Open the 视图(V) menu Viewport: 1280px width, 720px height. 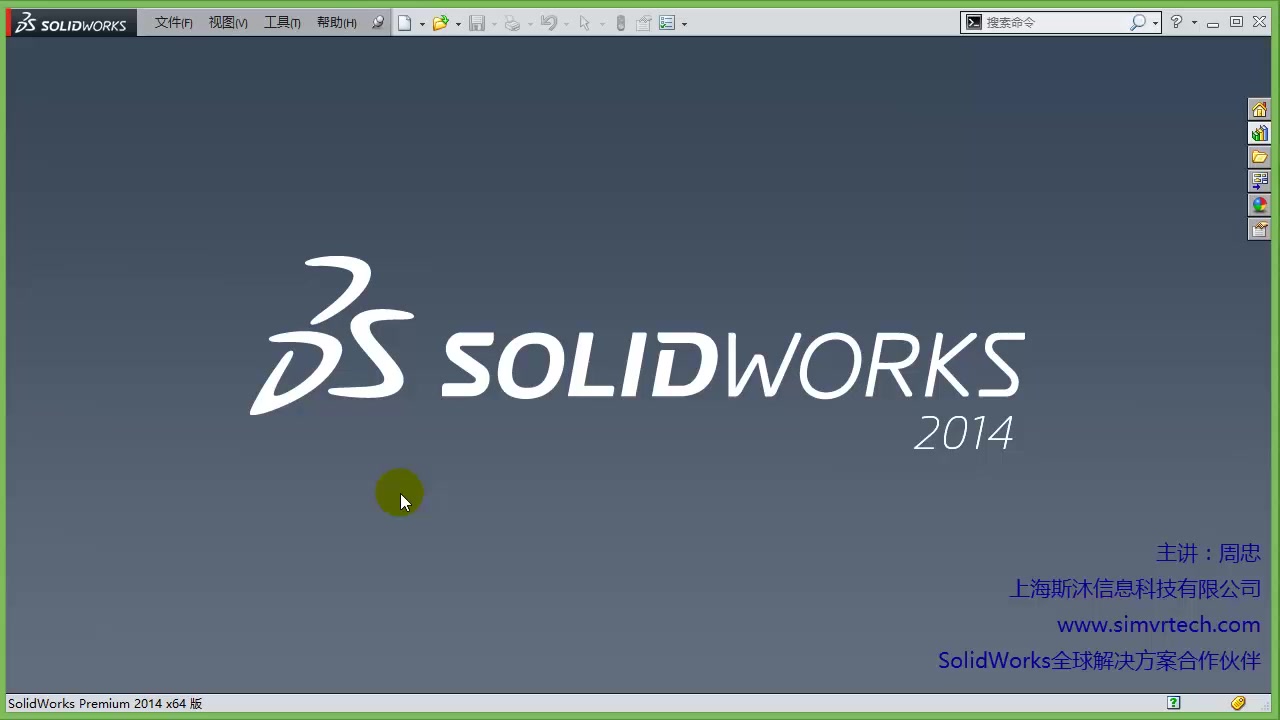[x=228, y=23]
